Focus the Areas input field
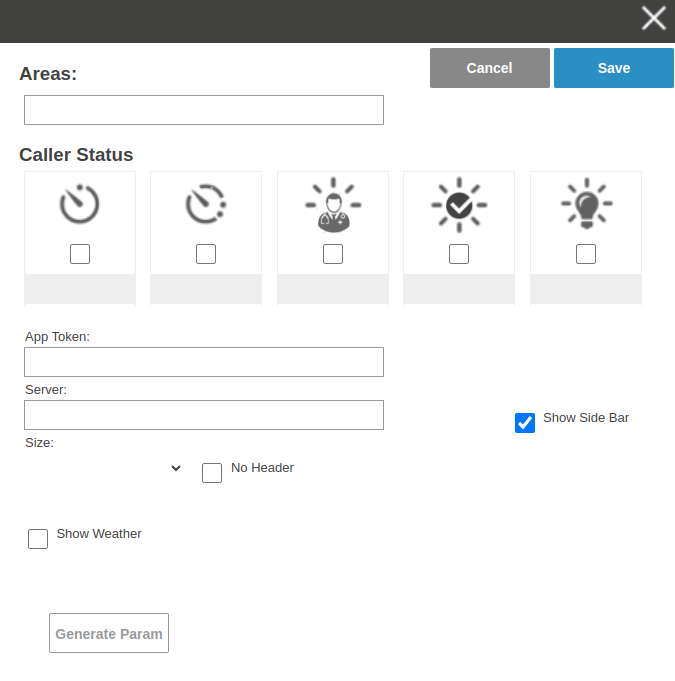675x681 pixels. pos(204,110)
